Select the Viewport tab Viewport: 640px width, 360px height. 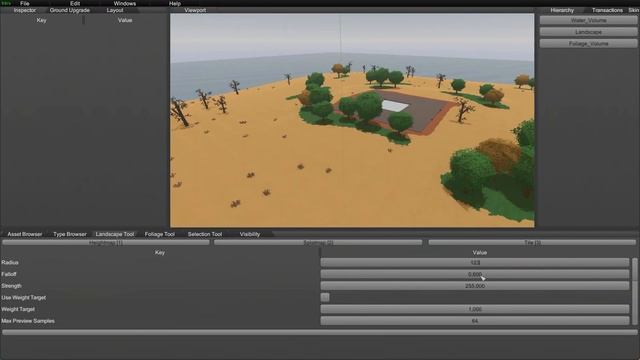(195, 10)
